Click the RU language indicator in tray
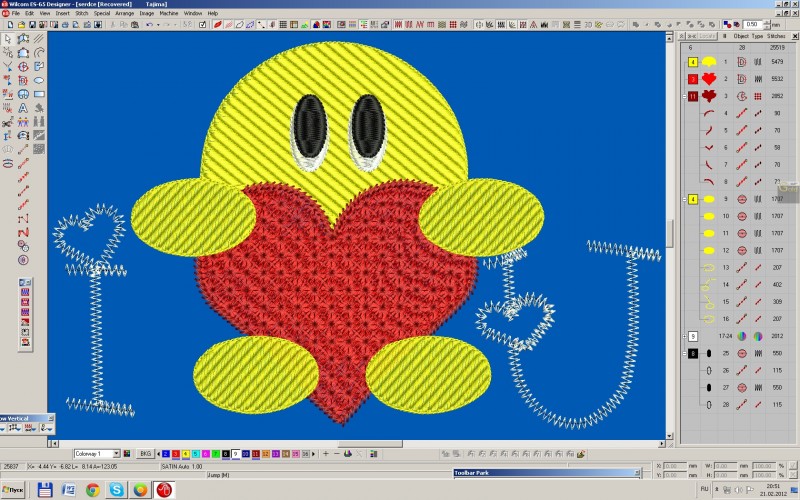Image resolution: width=800 pixels, height=500 pixels. click(x=705, y=489)
